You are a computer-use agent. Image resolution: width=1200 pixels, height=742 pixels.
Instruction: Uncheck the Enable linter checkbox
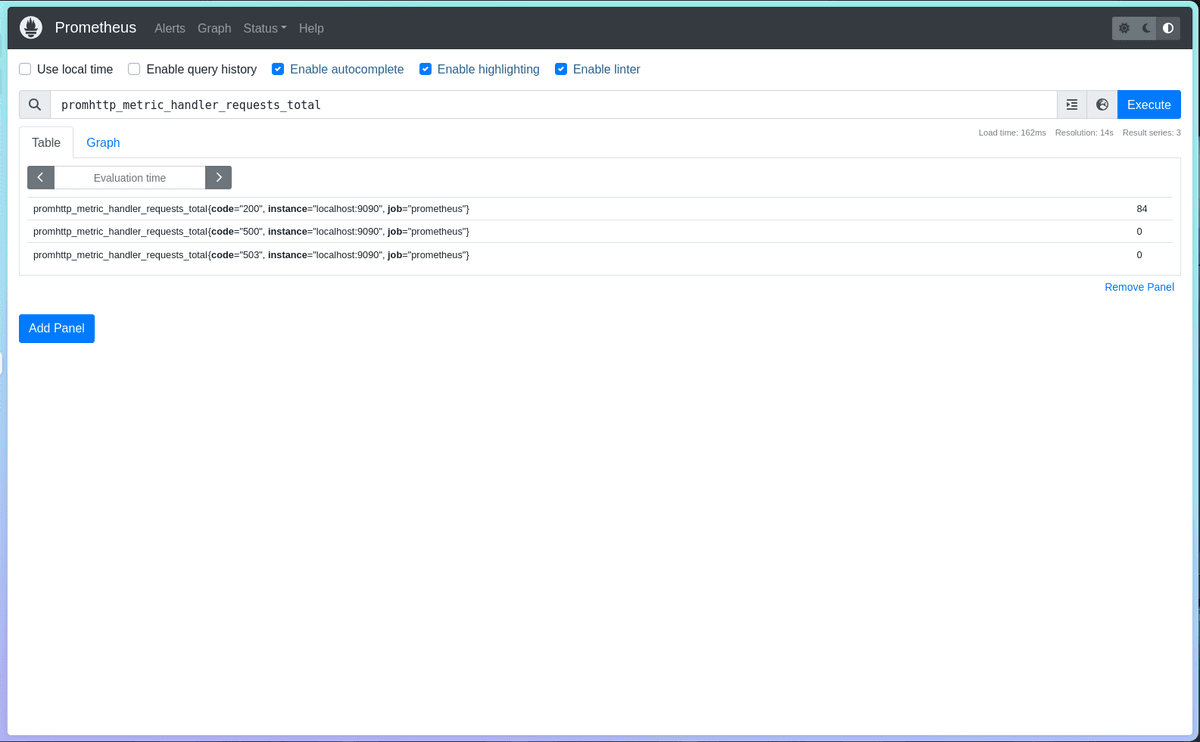pyautogui.click(x=561, y=69)
